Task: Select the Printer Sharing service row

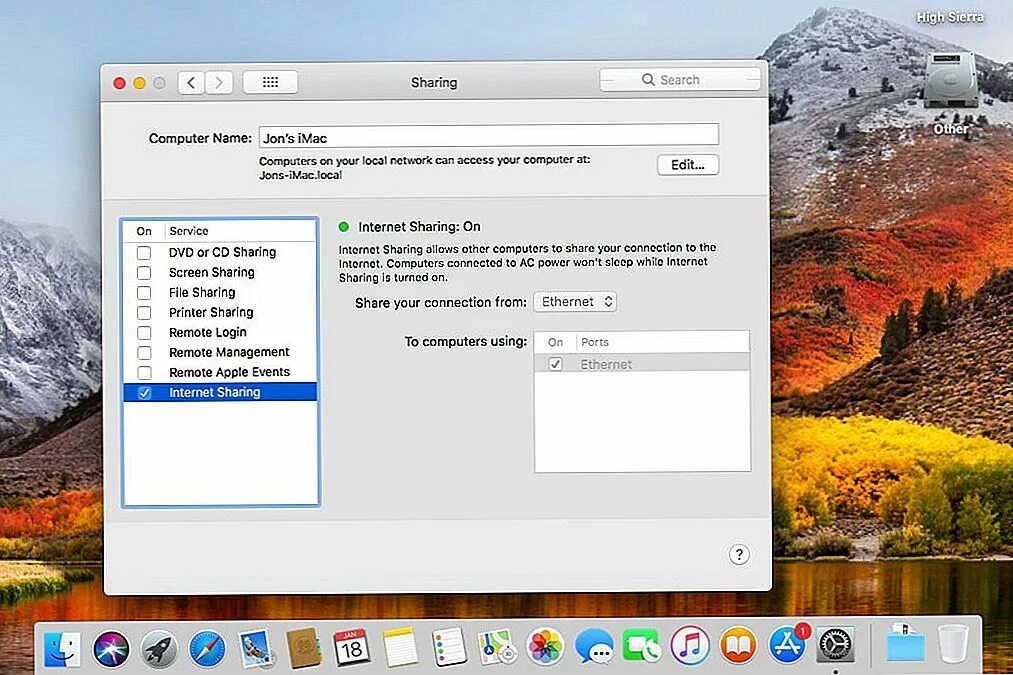Action: 220,313
